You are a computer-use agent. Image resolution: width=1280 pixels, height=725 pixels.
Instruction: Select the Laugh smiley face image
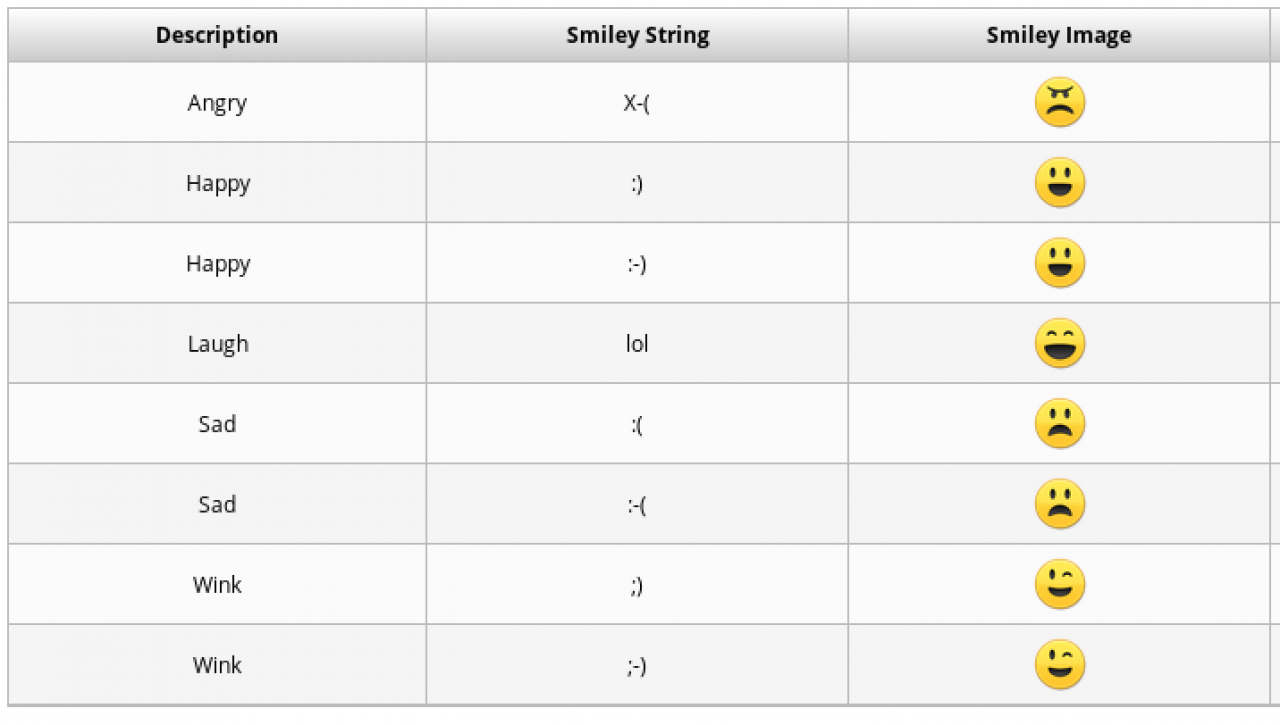pos(1059,344)
